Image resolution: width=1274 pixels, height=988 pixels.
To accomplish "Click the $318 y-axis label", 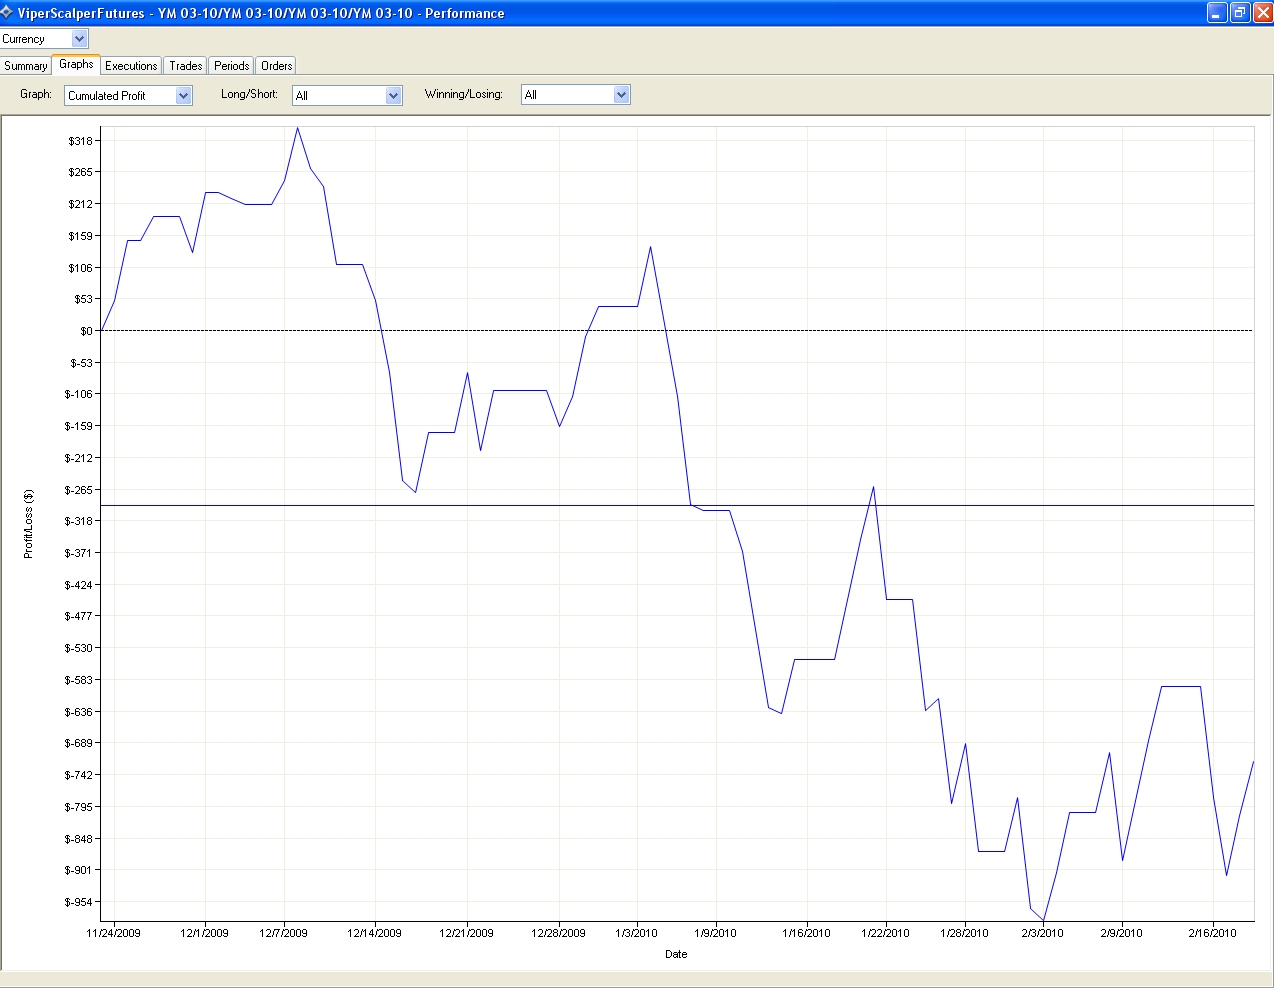I will click(x=80, y=141).
